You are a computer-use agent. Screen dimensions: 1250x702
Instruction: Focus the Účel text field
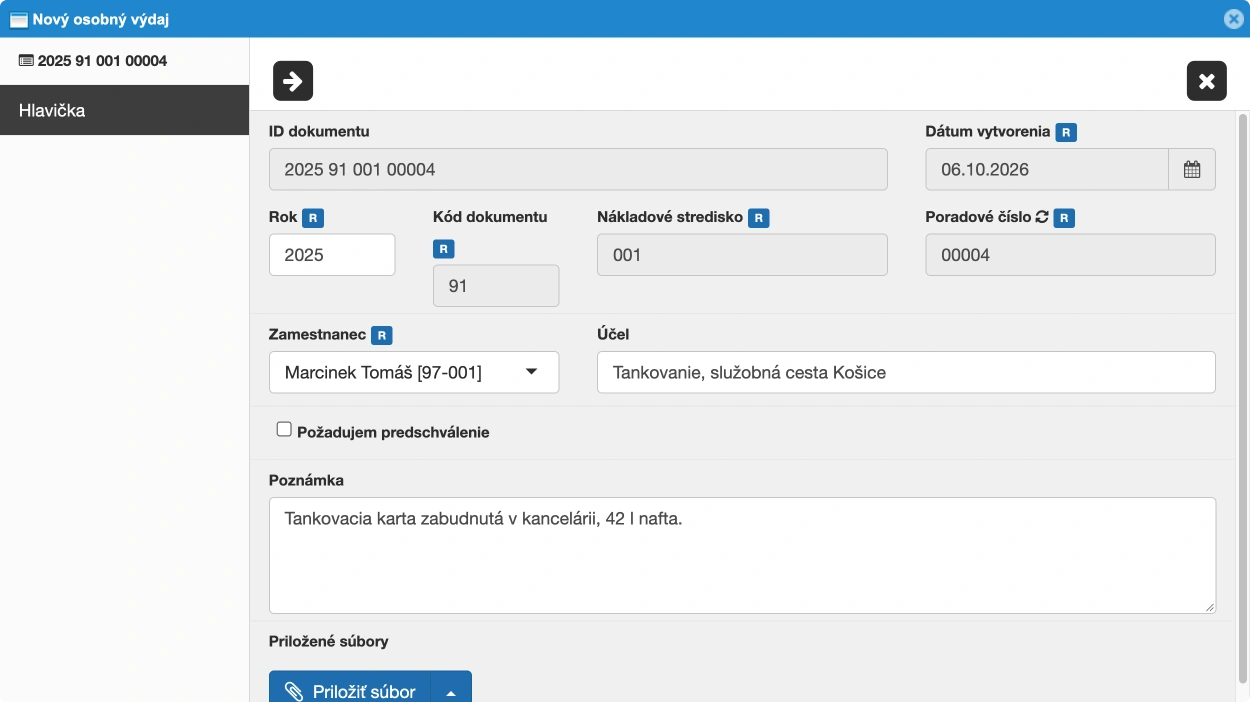pos(906,373)
